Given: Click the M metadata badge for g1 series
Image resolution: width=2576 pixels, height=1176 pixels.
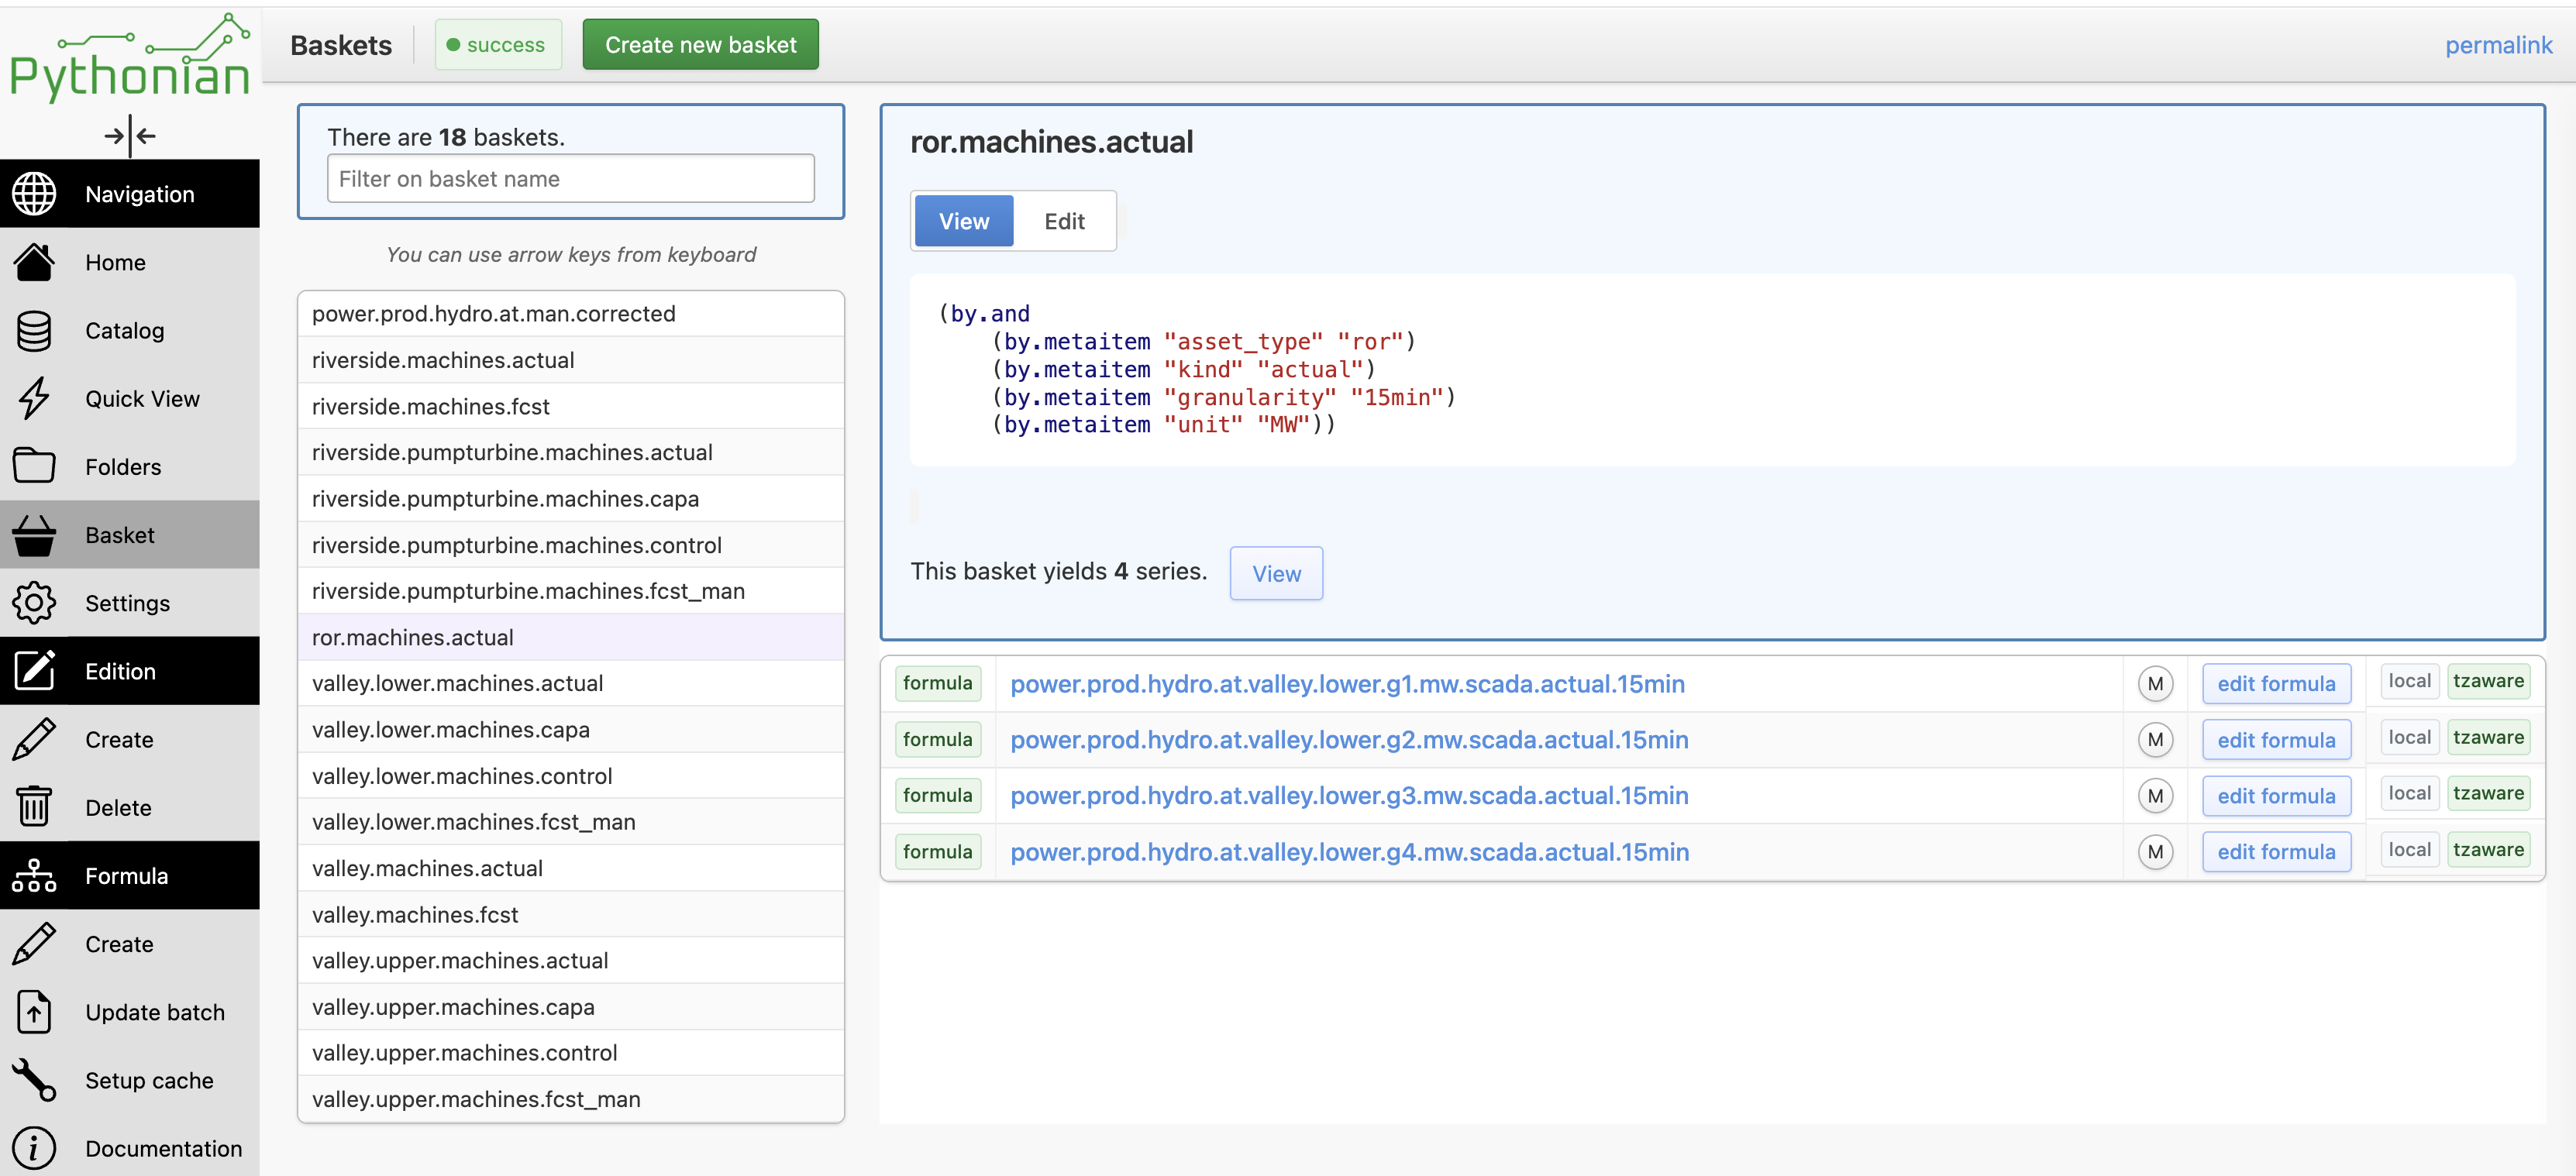Looking at the screenshot, I should [x=2155, y=684].
